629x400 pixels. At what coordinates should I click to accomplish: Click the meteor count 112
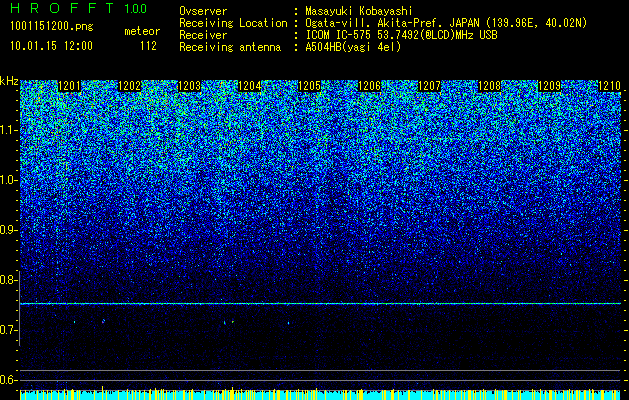148,46
